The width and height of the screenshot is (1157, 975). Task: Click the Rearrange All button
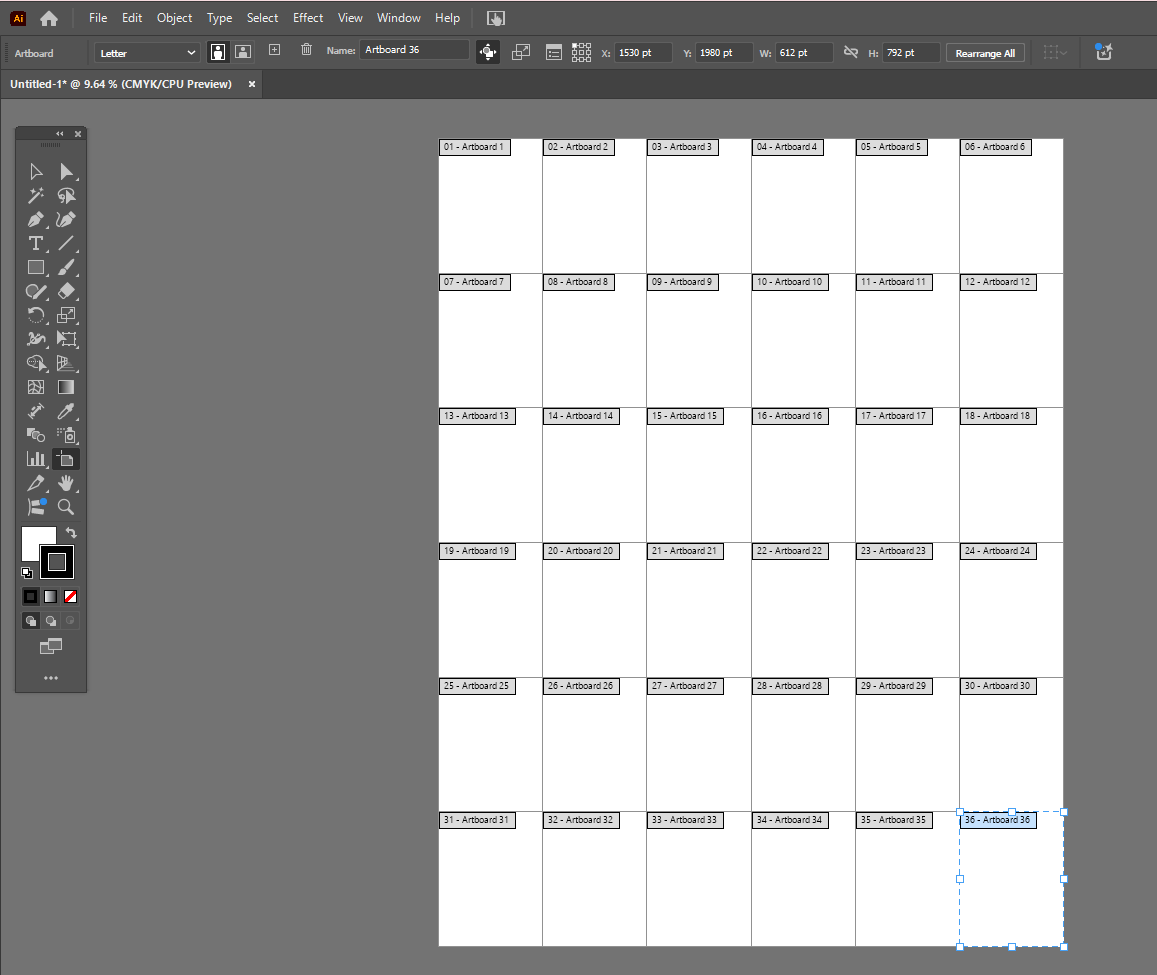coord(985,53)
